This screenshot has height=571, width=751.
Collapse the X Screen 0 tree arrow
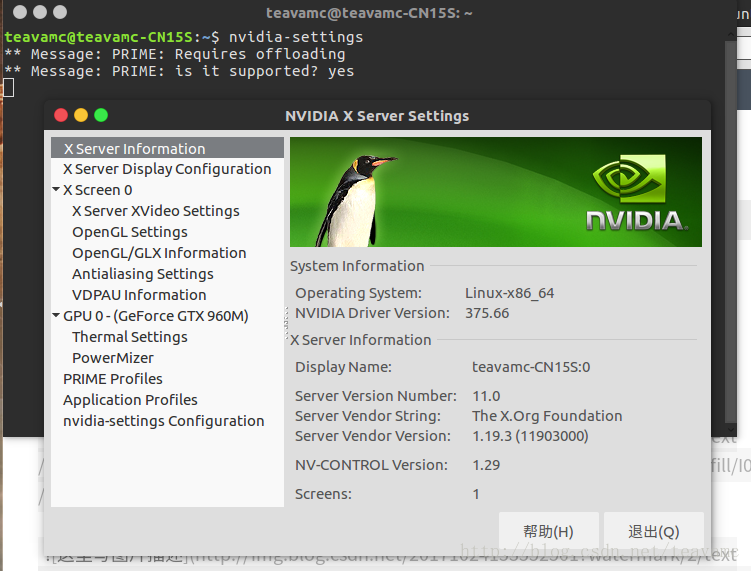click(56, 190)
